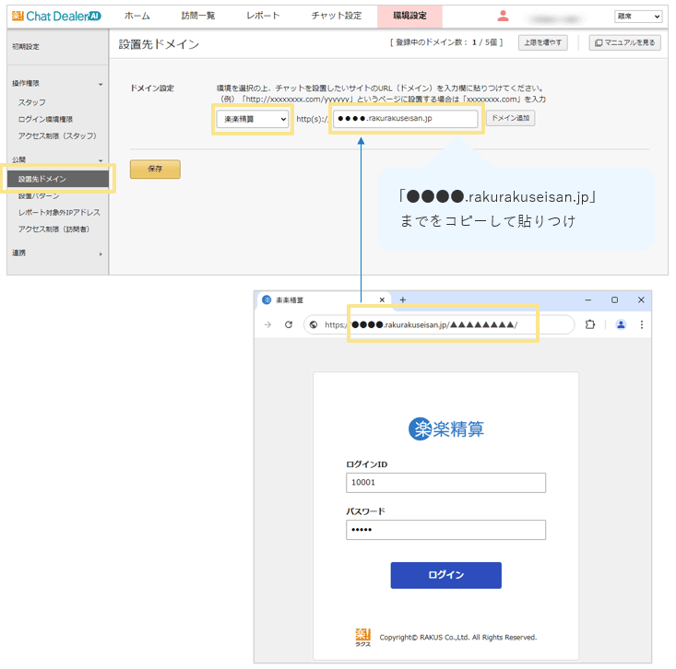Click the 設置先ドメイン page heading
The height and width of the screenshot is (669, 676).
coord(159,44)
